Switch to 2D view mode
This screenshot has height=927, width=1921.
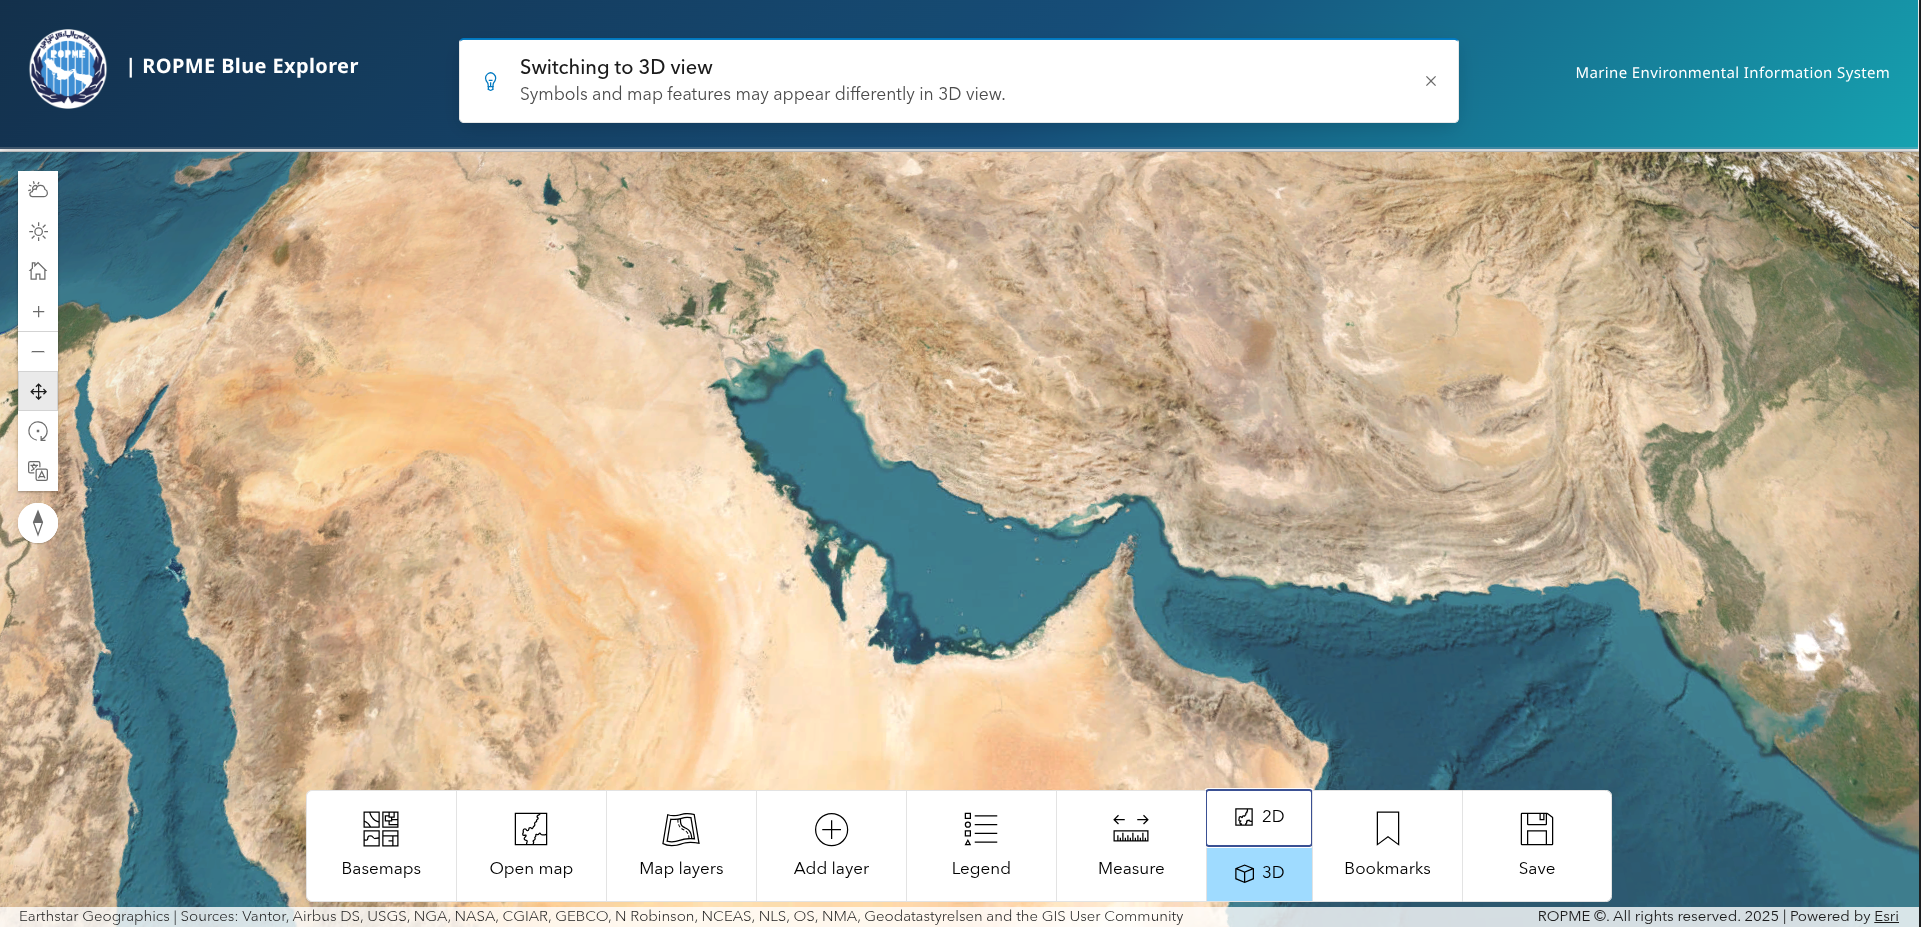tap(1259, 817)
